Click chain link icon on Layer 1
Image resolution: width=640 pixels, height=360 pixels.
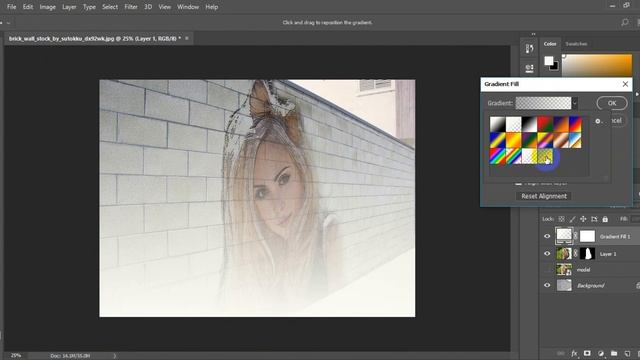tap(576, 253)
